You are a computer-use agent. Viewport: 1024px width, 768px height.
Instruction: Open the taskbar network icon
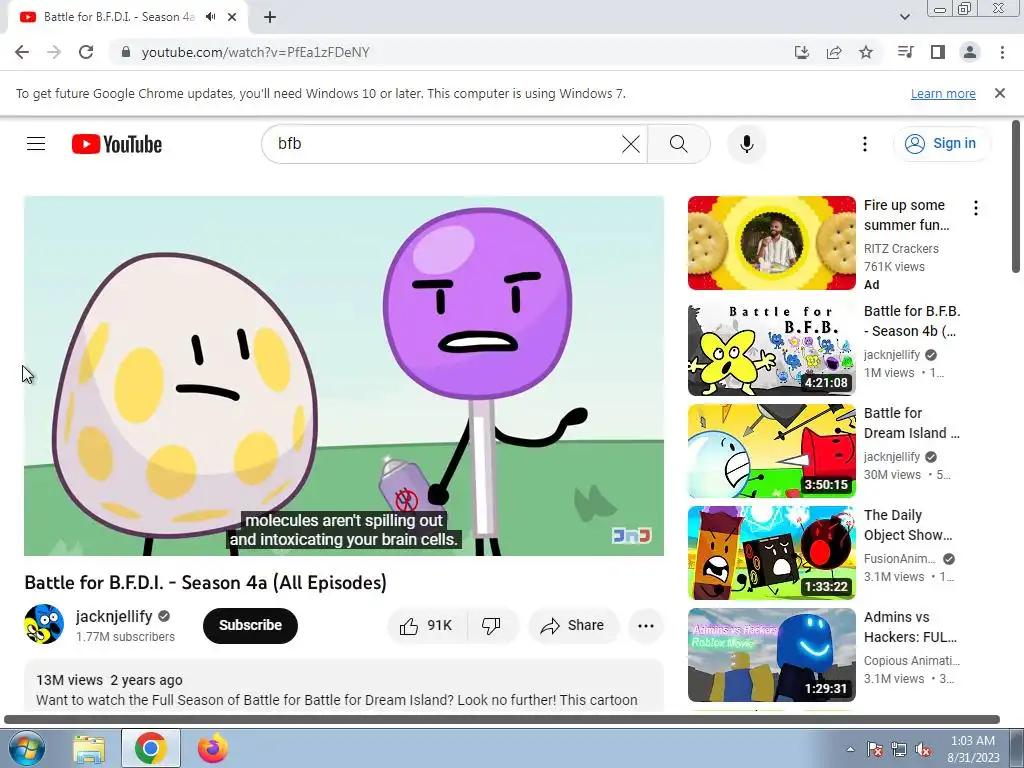click(899, 749)
